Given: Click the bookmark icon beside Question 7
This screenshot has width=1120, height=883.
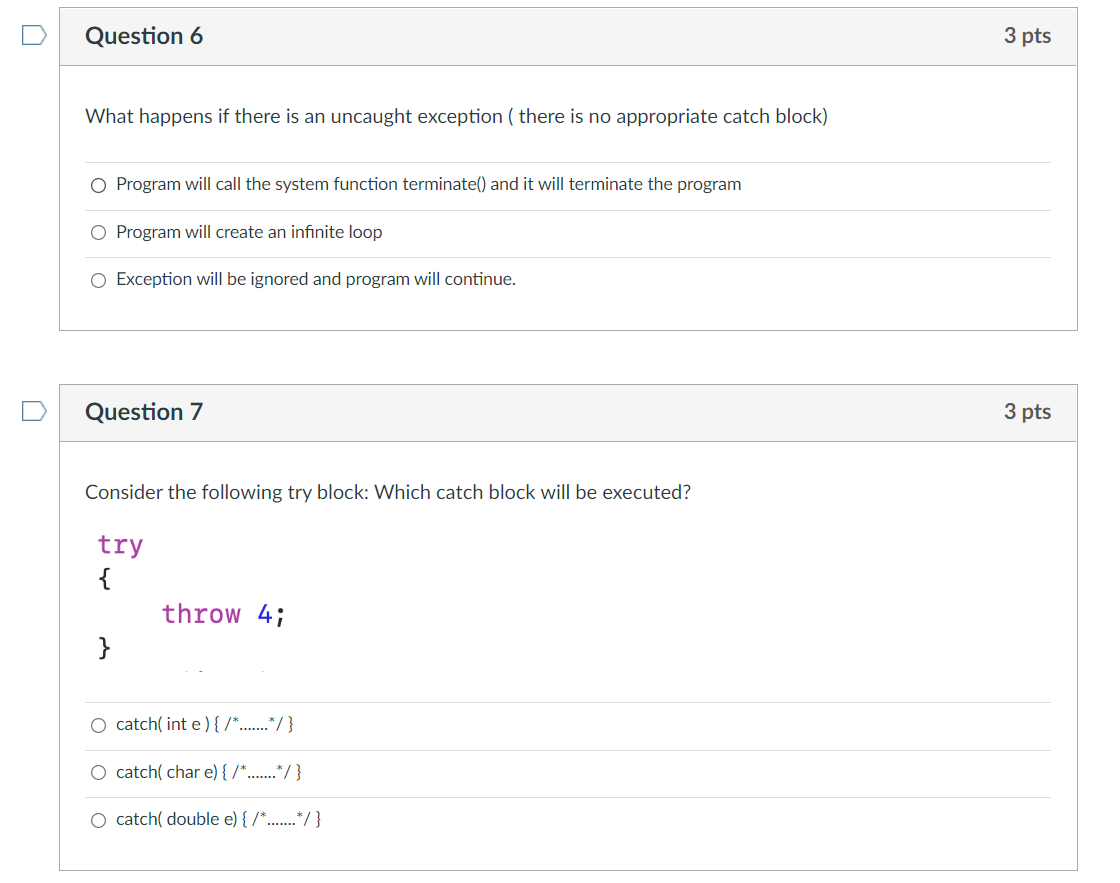Looking at the screenshot, I should point(31,409).
